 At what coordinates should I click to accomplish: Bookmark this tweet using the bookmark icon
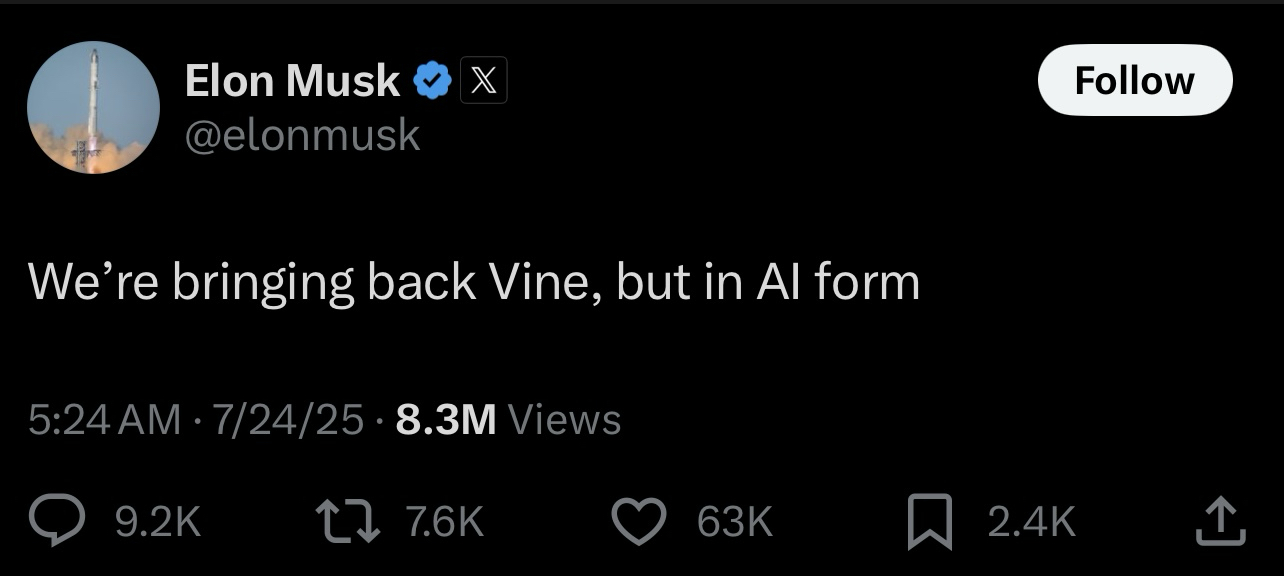tap(931, 523)
